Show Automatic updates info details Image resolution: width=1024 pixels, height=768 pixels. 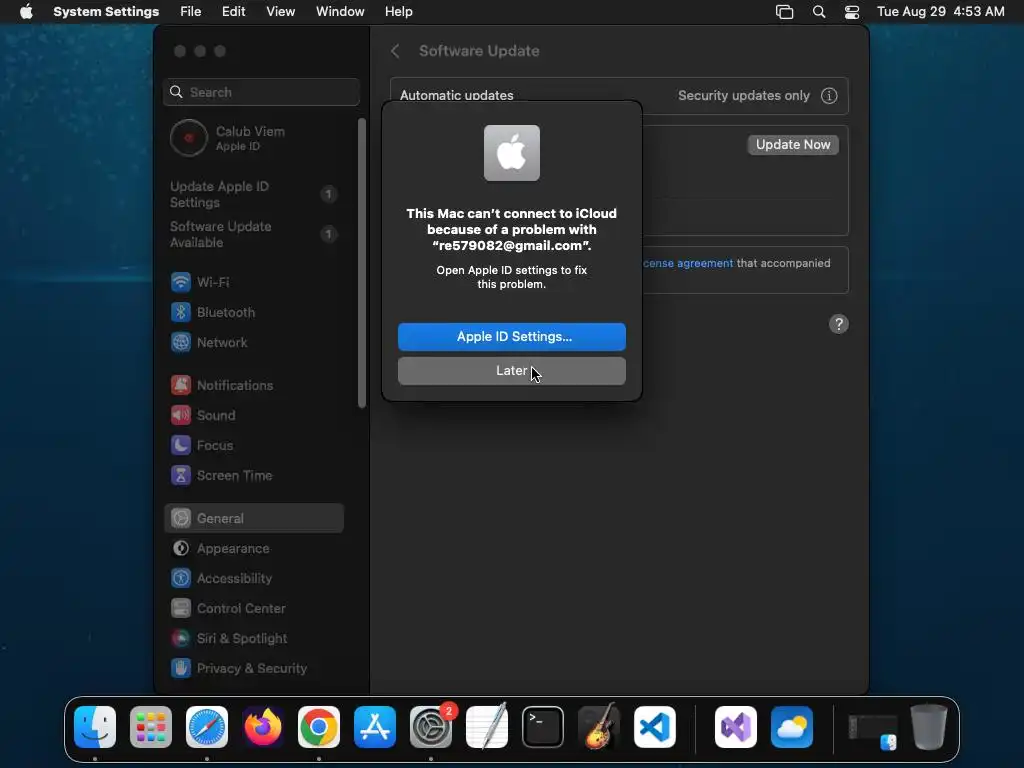829,96
